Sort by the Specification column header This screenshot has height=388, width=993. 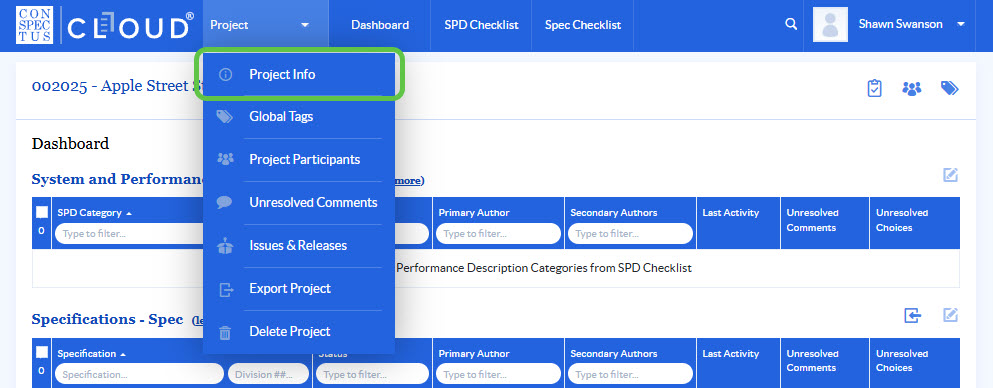point(91,354)
